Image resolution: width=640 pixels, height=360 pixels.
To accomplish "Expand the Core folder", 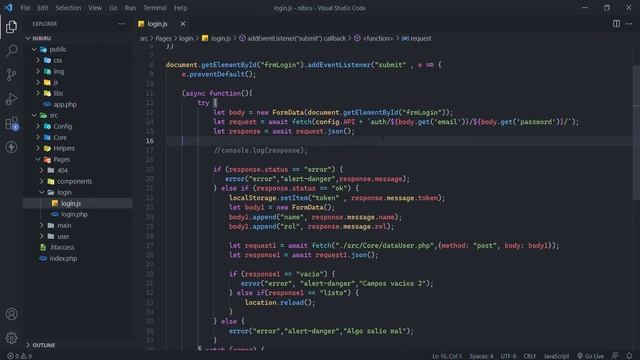I will pyautogui.click(x=78, y=137).
